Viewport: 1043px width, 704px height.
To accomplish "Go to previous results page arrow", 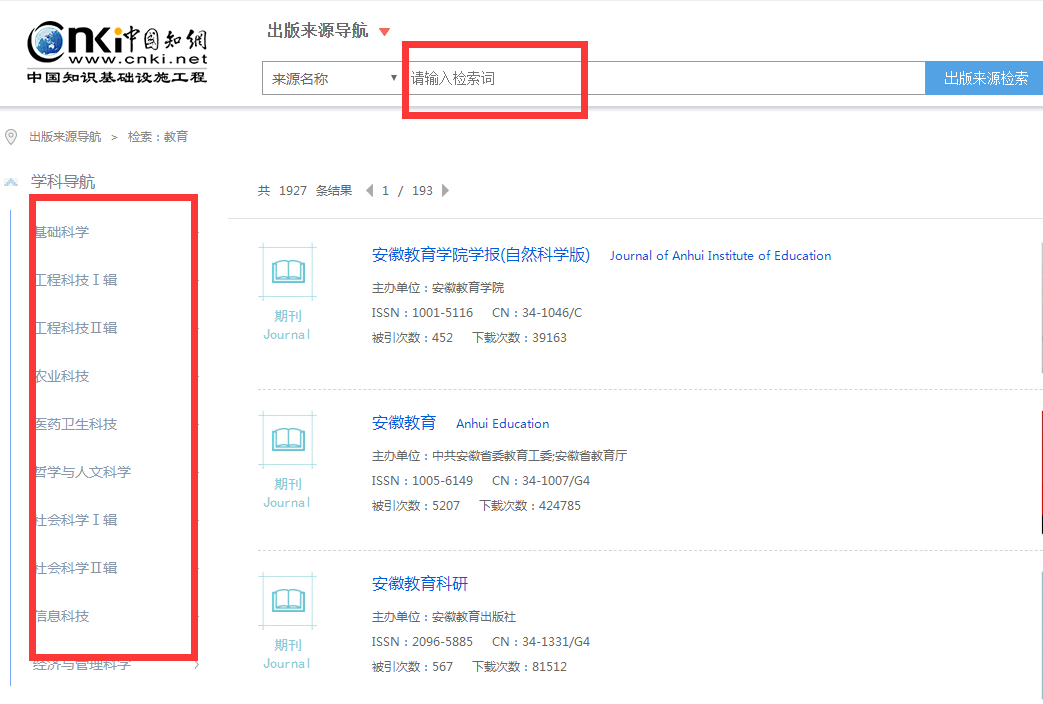I will pos(369,190).
